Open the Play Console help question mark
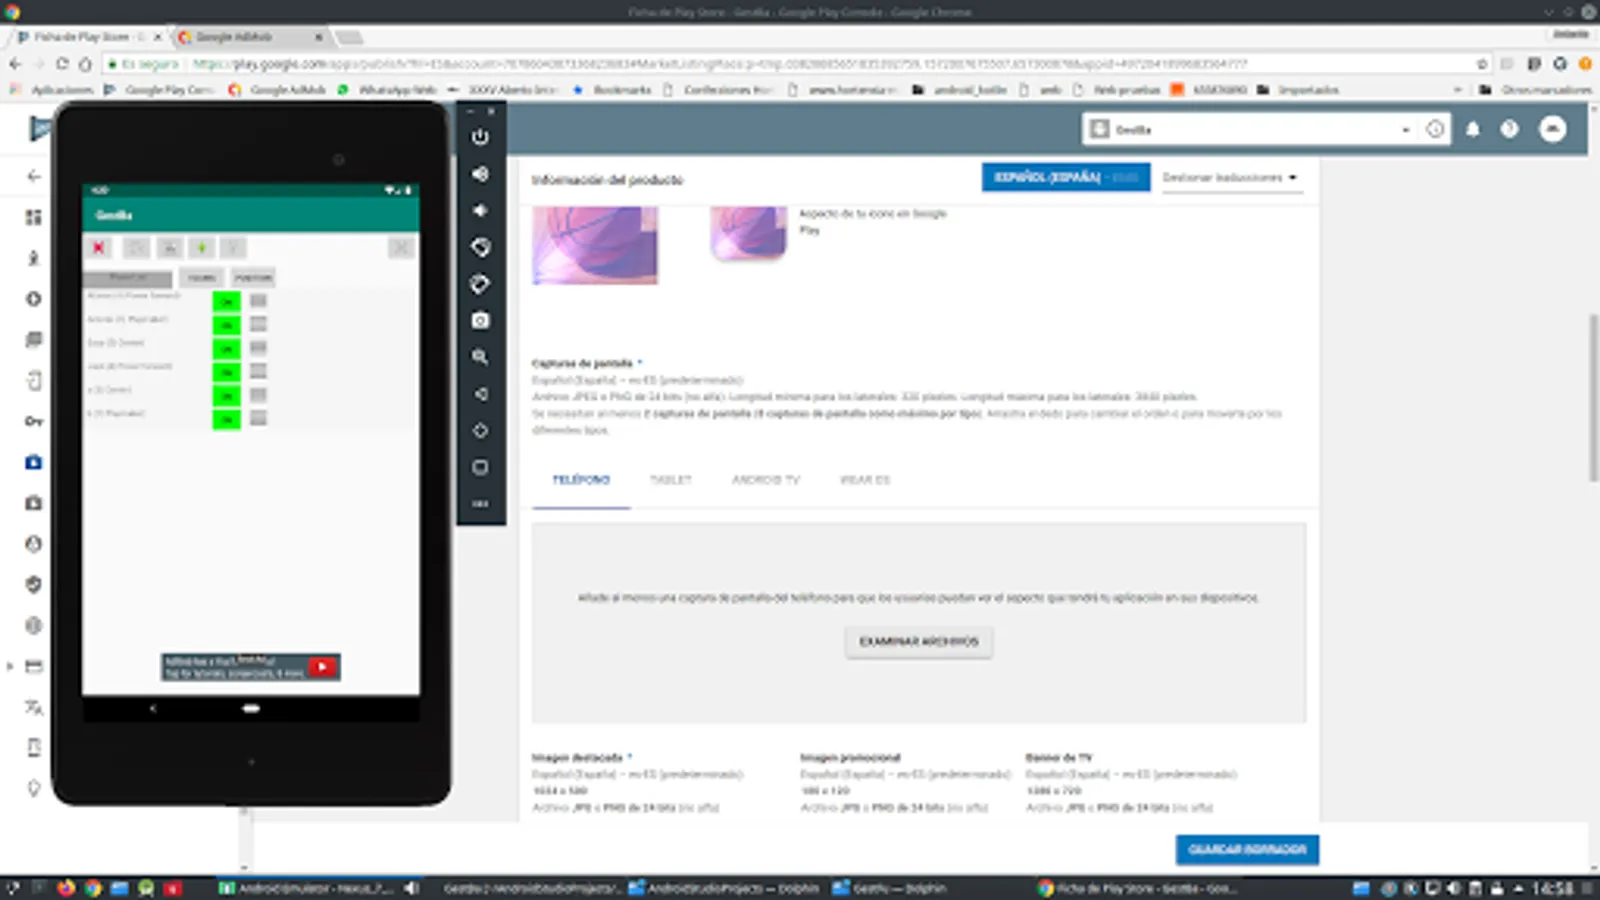The image size is (1600, 900). pos(1509,129)
